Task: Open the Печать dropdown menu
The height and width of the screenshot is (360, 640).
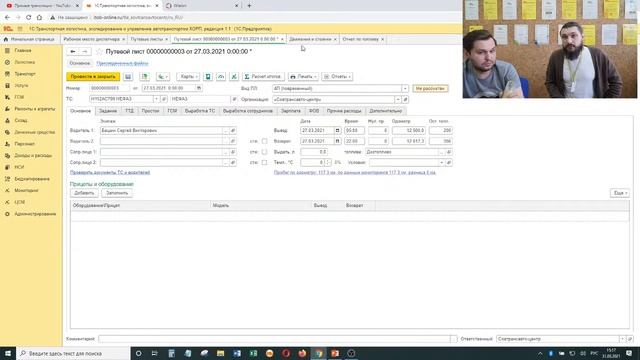Action: [x=303, y=76]
